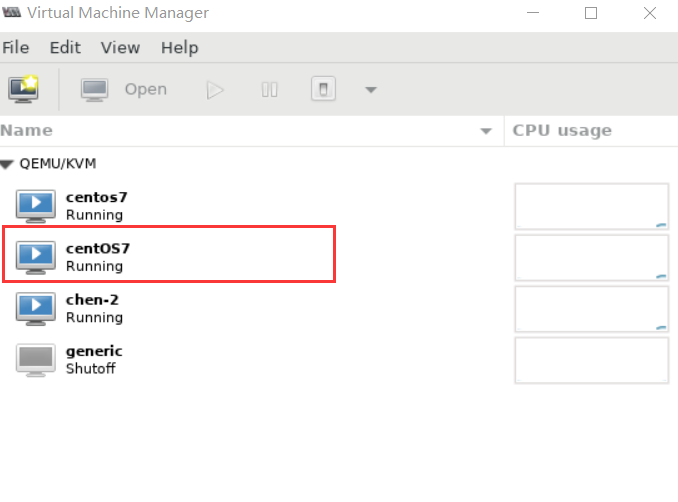The width and height of the screenshot is (678, 502).
Task: Click the CPU usage column header
Action: pyautogui.click(x=591, y=131)
